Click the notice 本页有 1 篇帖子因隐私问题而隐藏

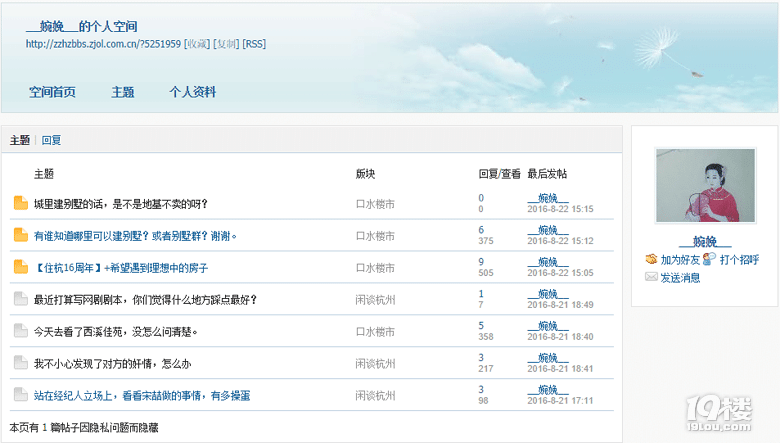click(84, 427)
